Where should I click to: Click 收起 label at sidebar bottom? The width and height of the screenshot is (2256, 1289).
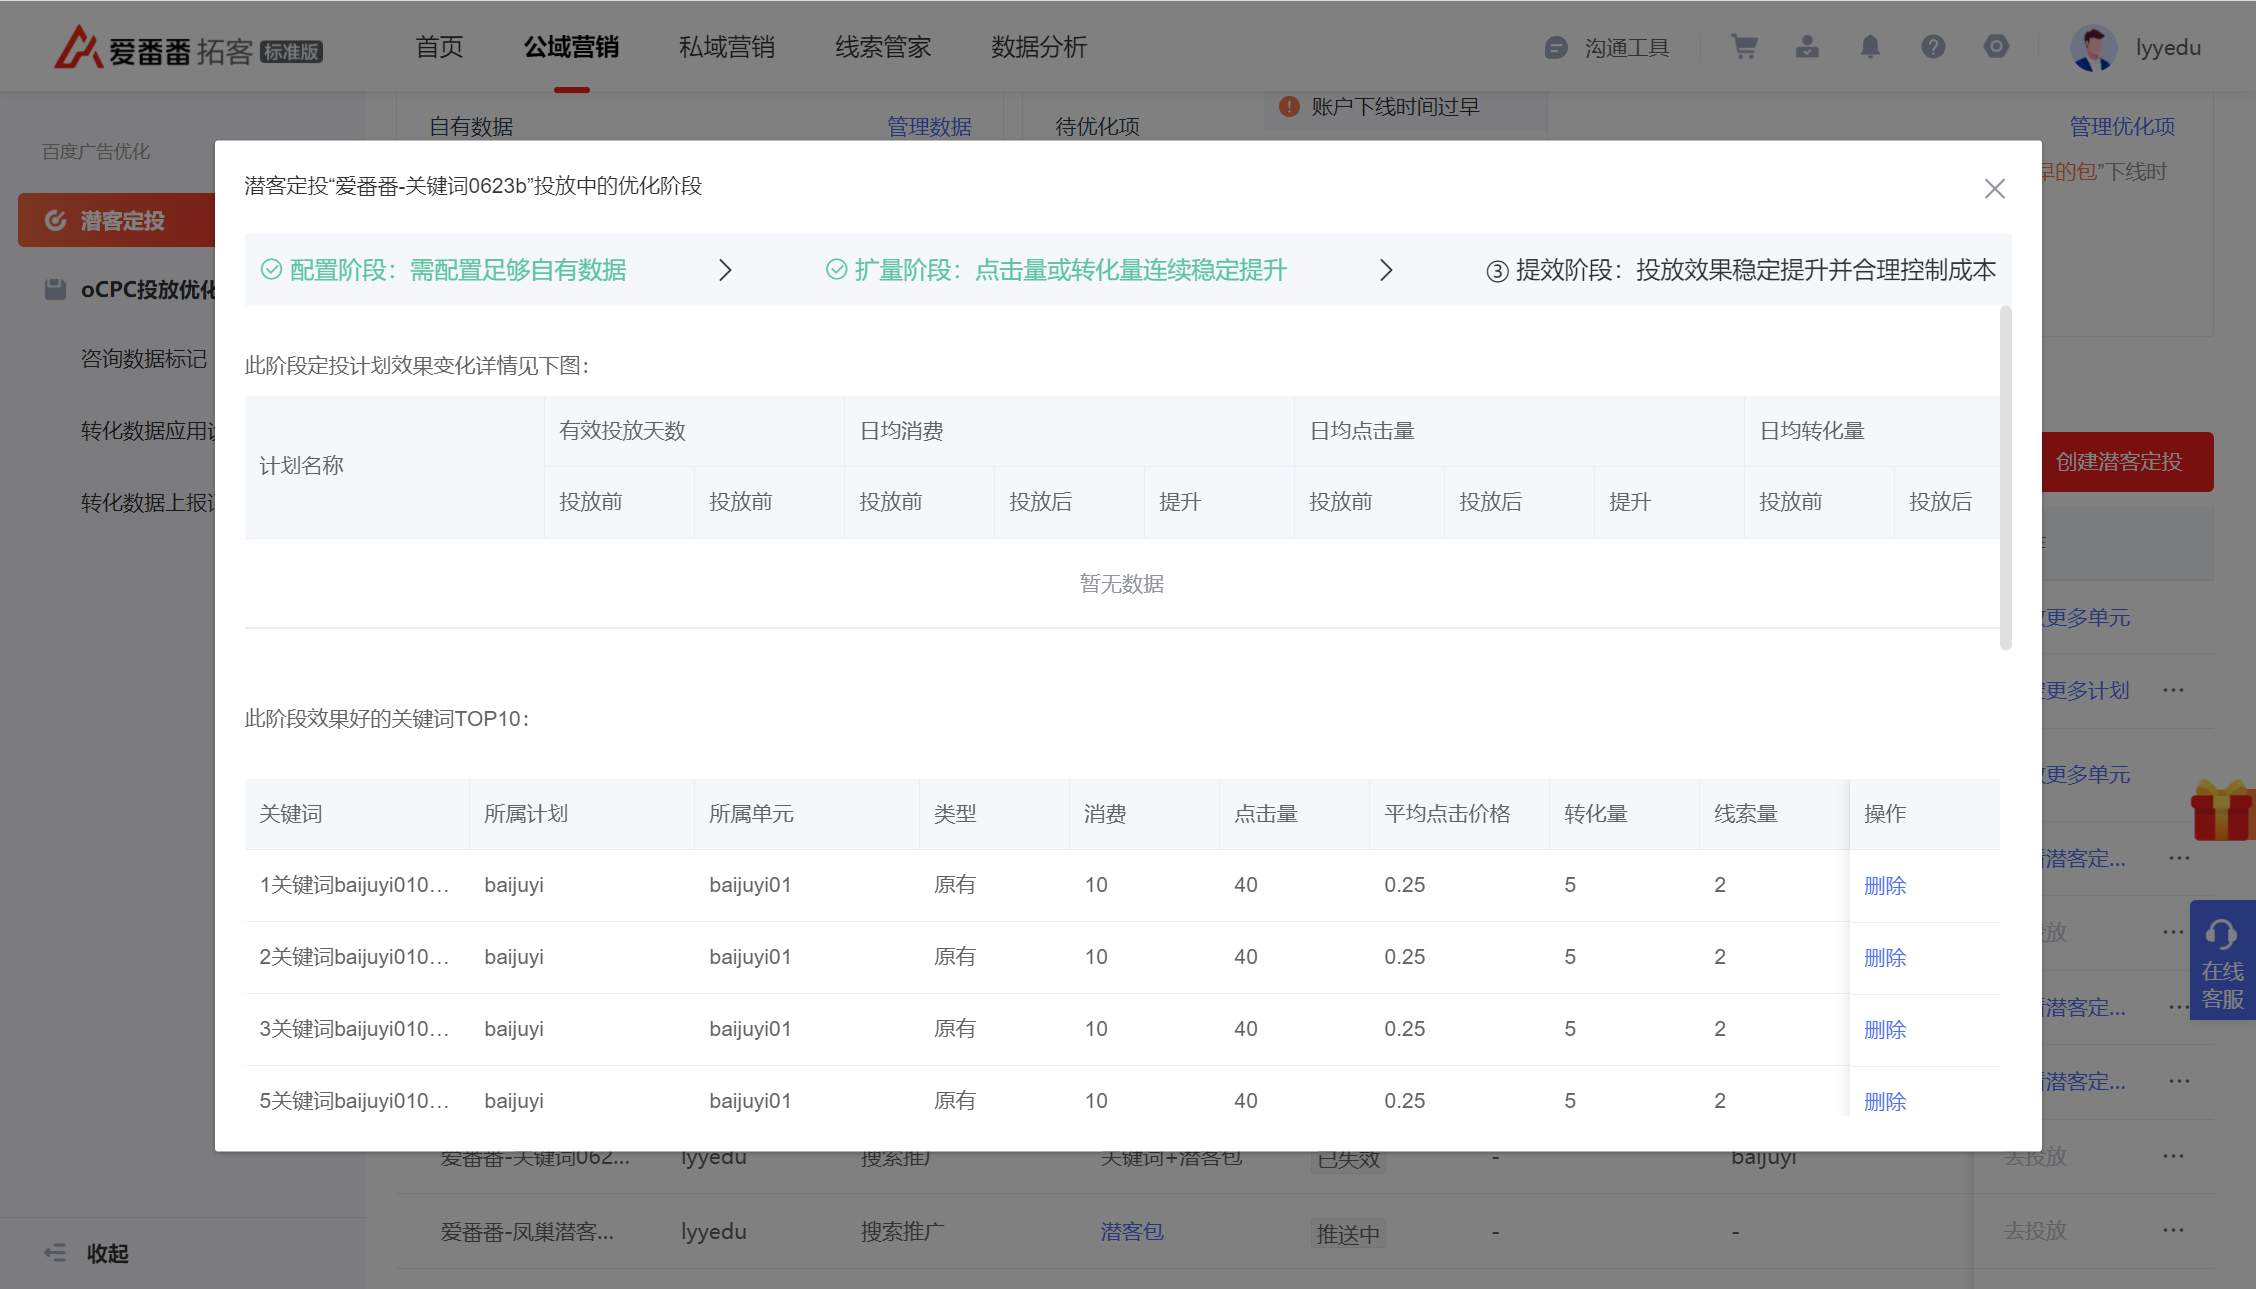[107, 1254]
